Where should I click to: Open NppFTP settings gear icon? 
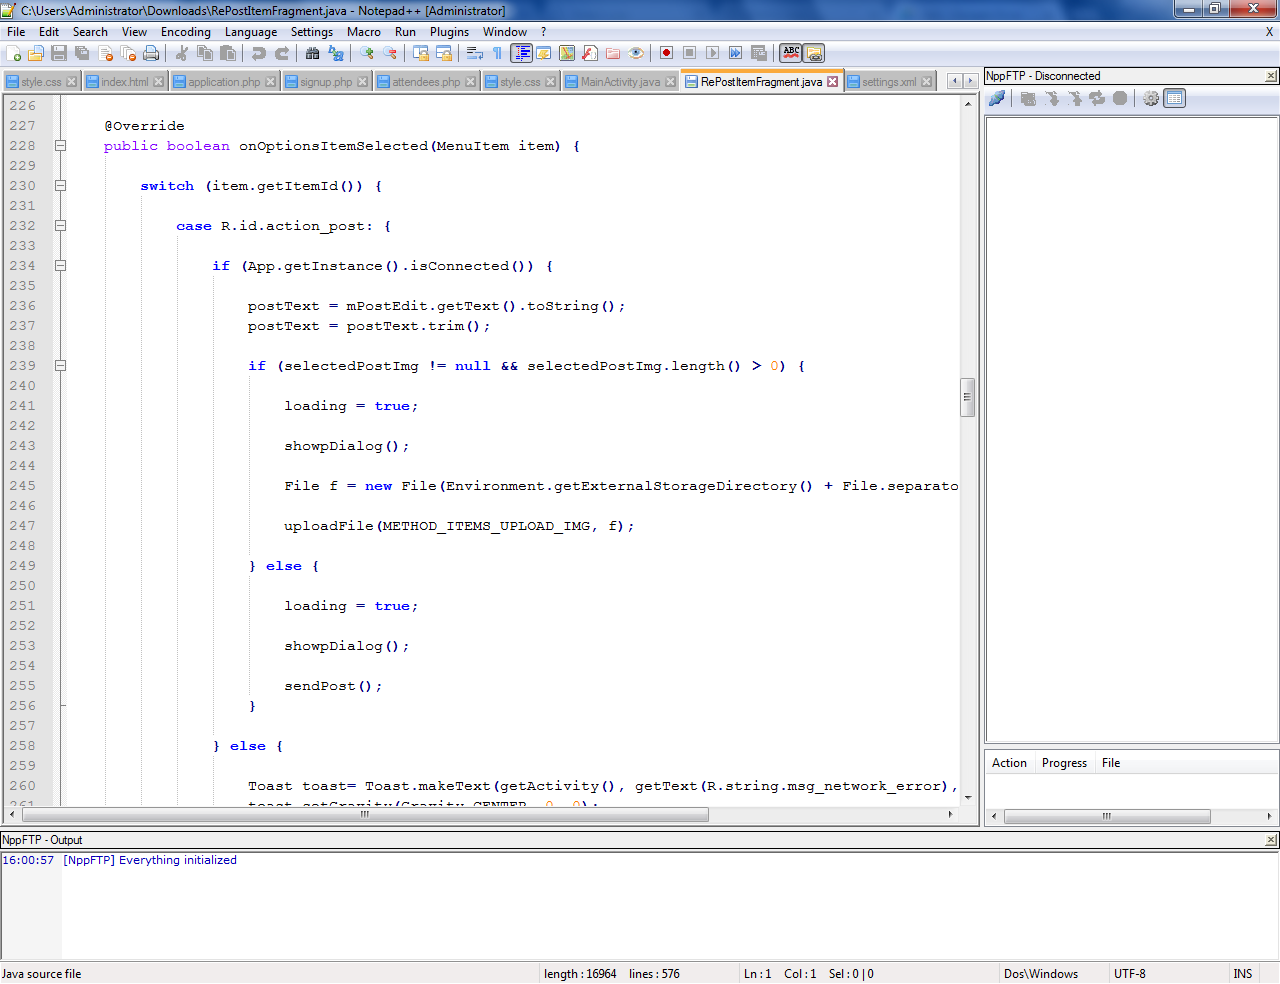coord(1151,98)
